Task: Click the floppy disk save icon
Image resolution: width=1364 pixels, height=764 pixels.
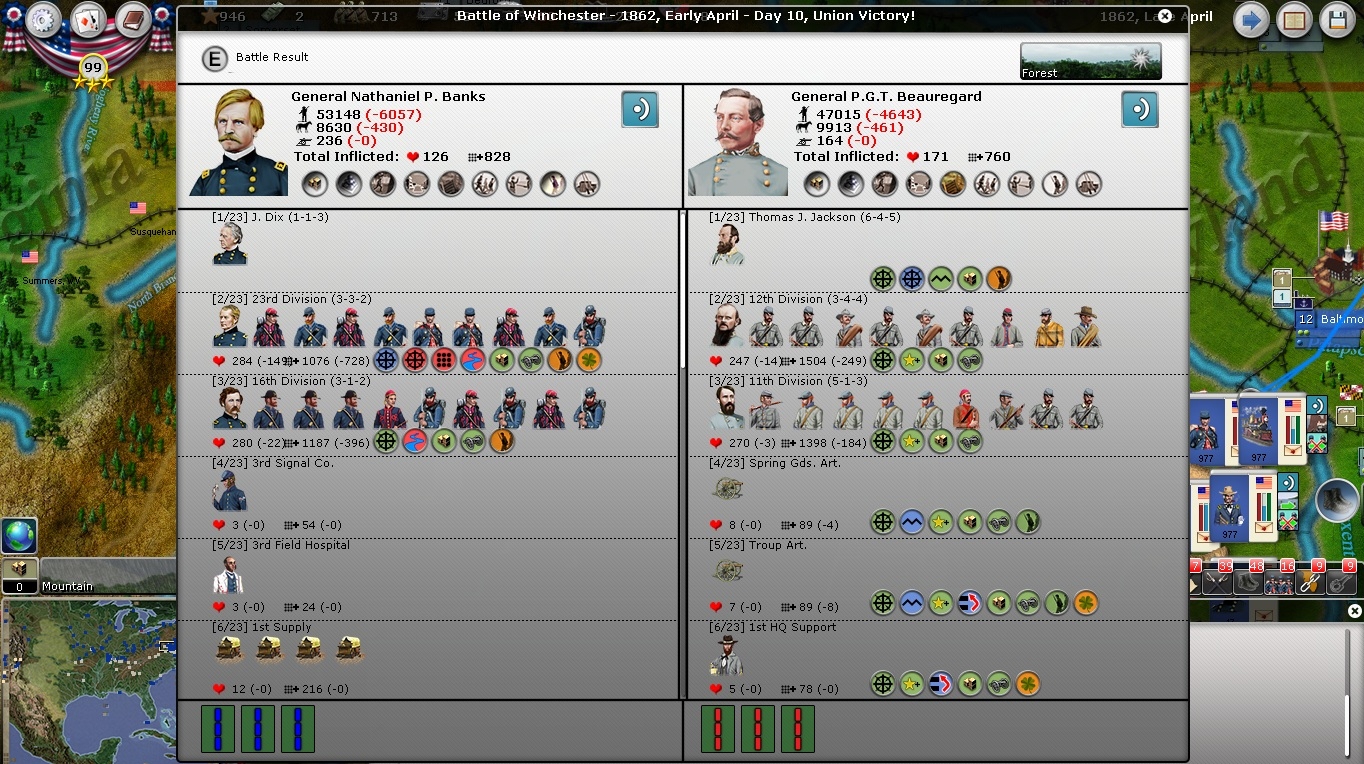Action: click(1337, 20)
